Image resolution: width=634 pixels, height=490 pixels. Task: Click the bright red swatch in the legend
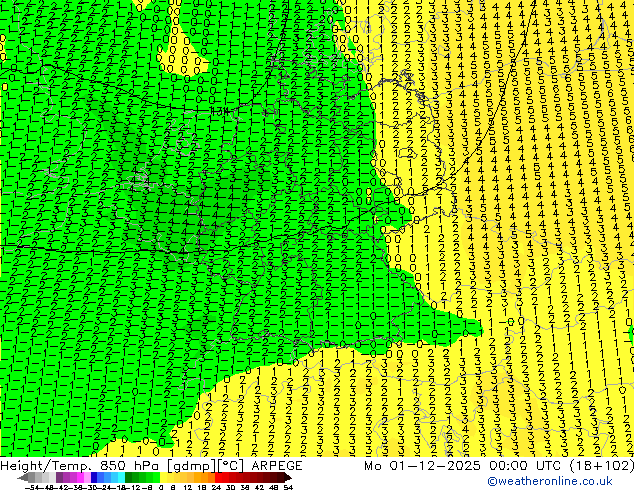coord(218,477)
